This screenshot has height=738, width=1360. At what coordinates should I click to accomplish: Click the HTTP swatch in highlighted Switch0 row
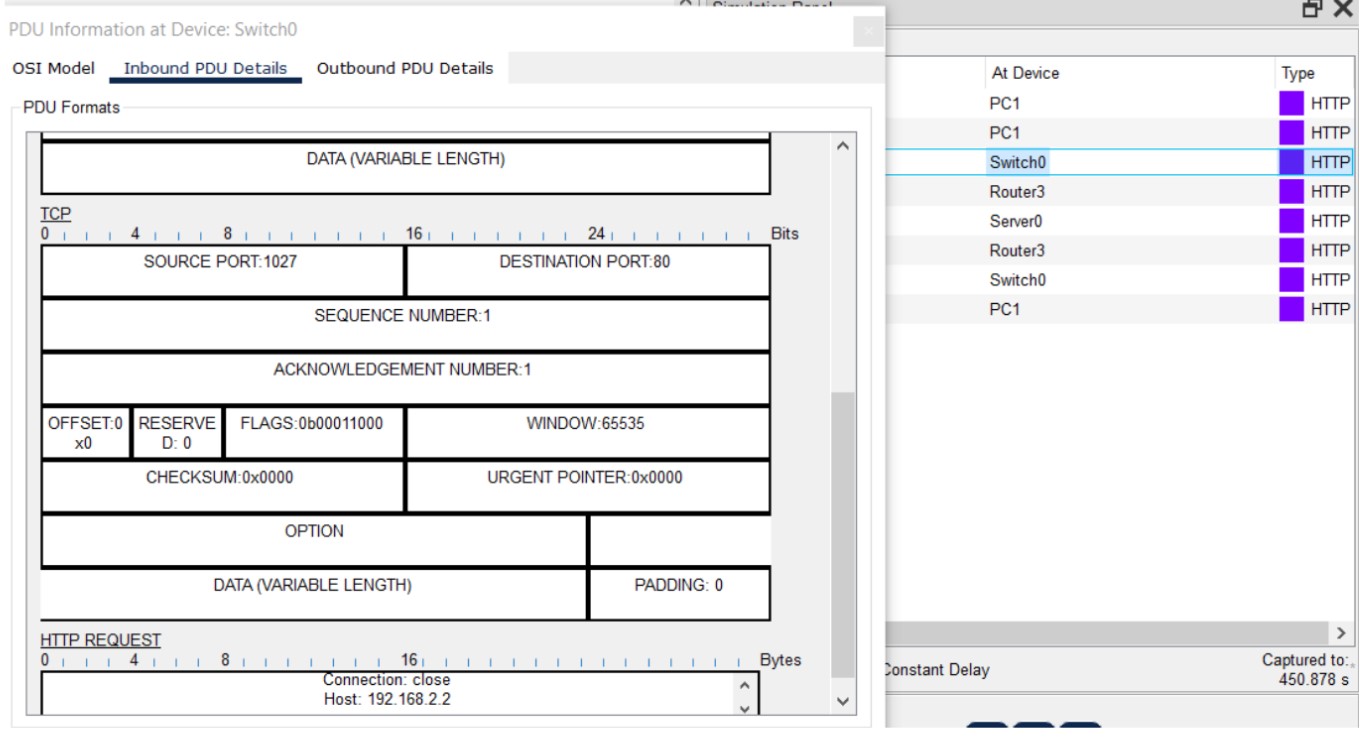tap(1292, 162)
